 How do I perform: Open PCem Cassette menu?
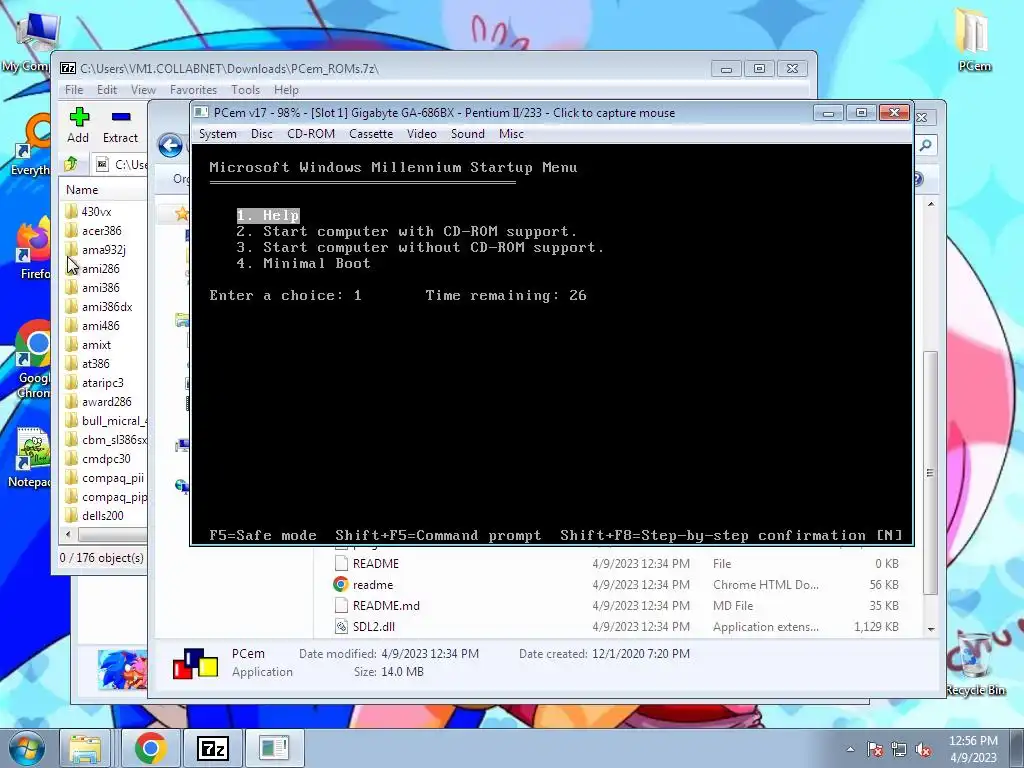tap(371, 134)
